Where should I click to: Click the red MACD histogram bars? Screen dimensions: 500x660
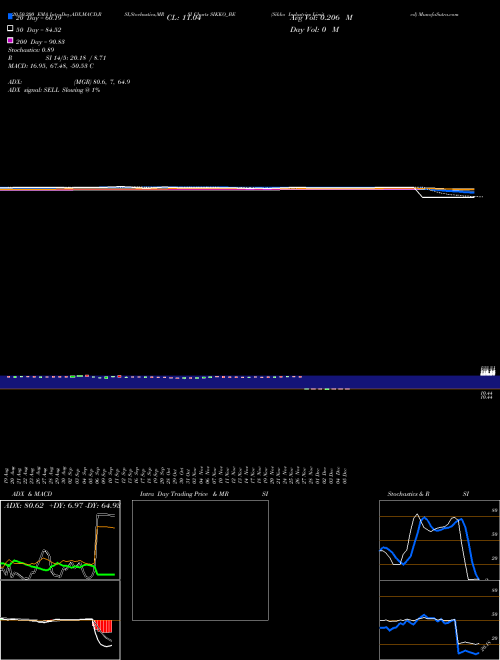(x=104, y=626)
